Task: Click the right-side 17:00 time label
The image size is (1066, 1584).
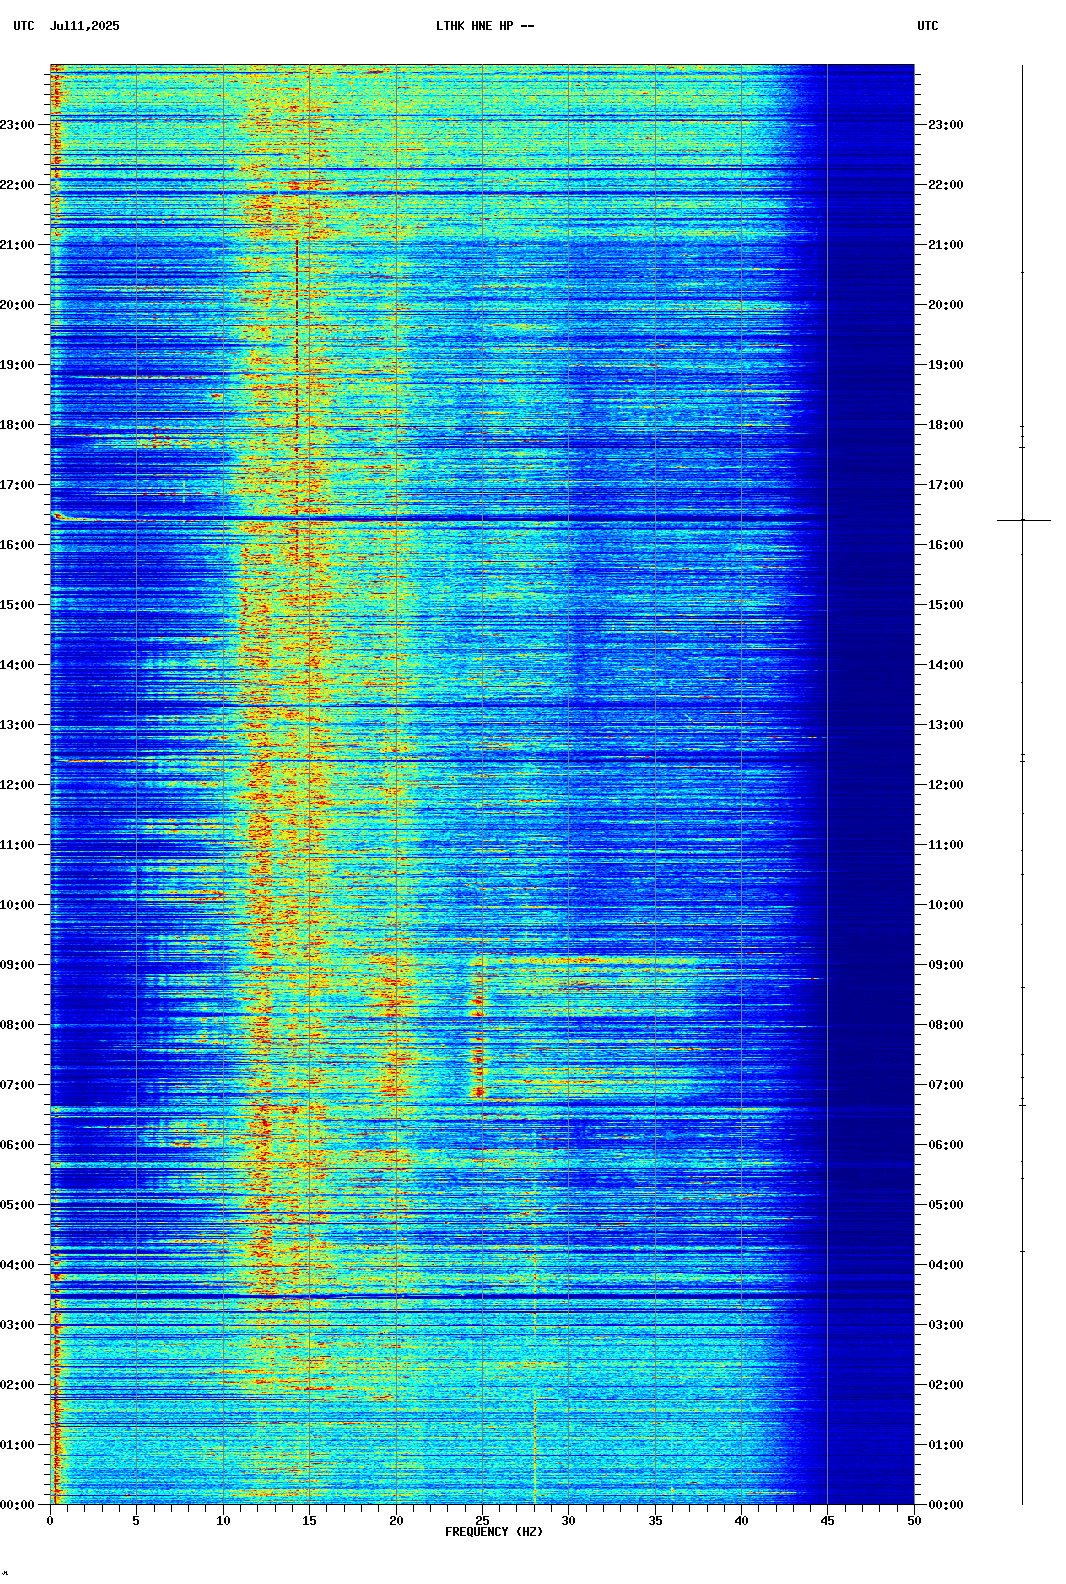Action: tap(946, 485)
